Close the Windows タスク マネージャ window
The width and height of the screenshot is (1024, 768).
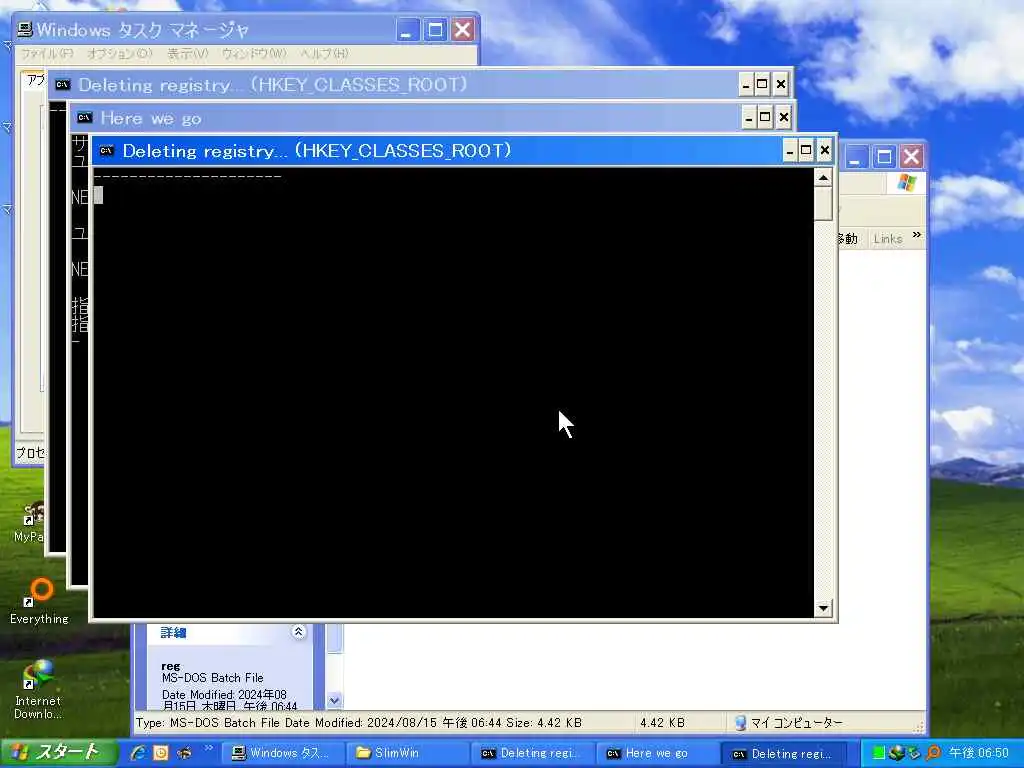pos(463,30)
